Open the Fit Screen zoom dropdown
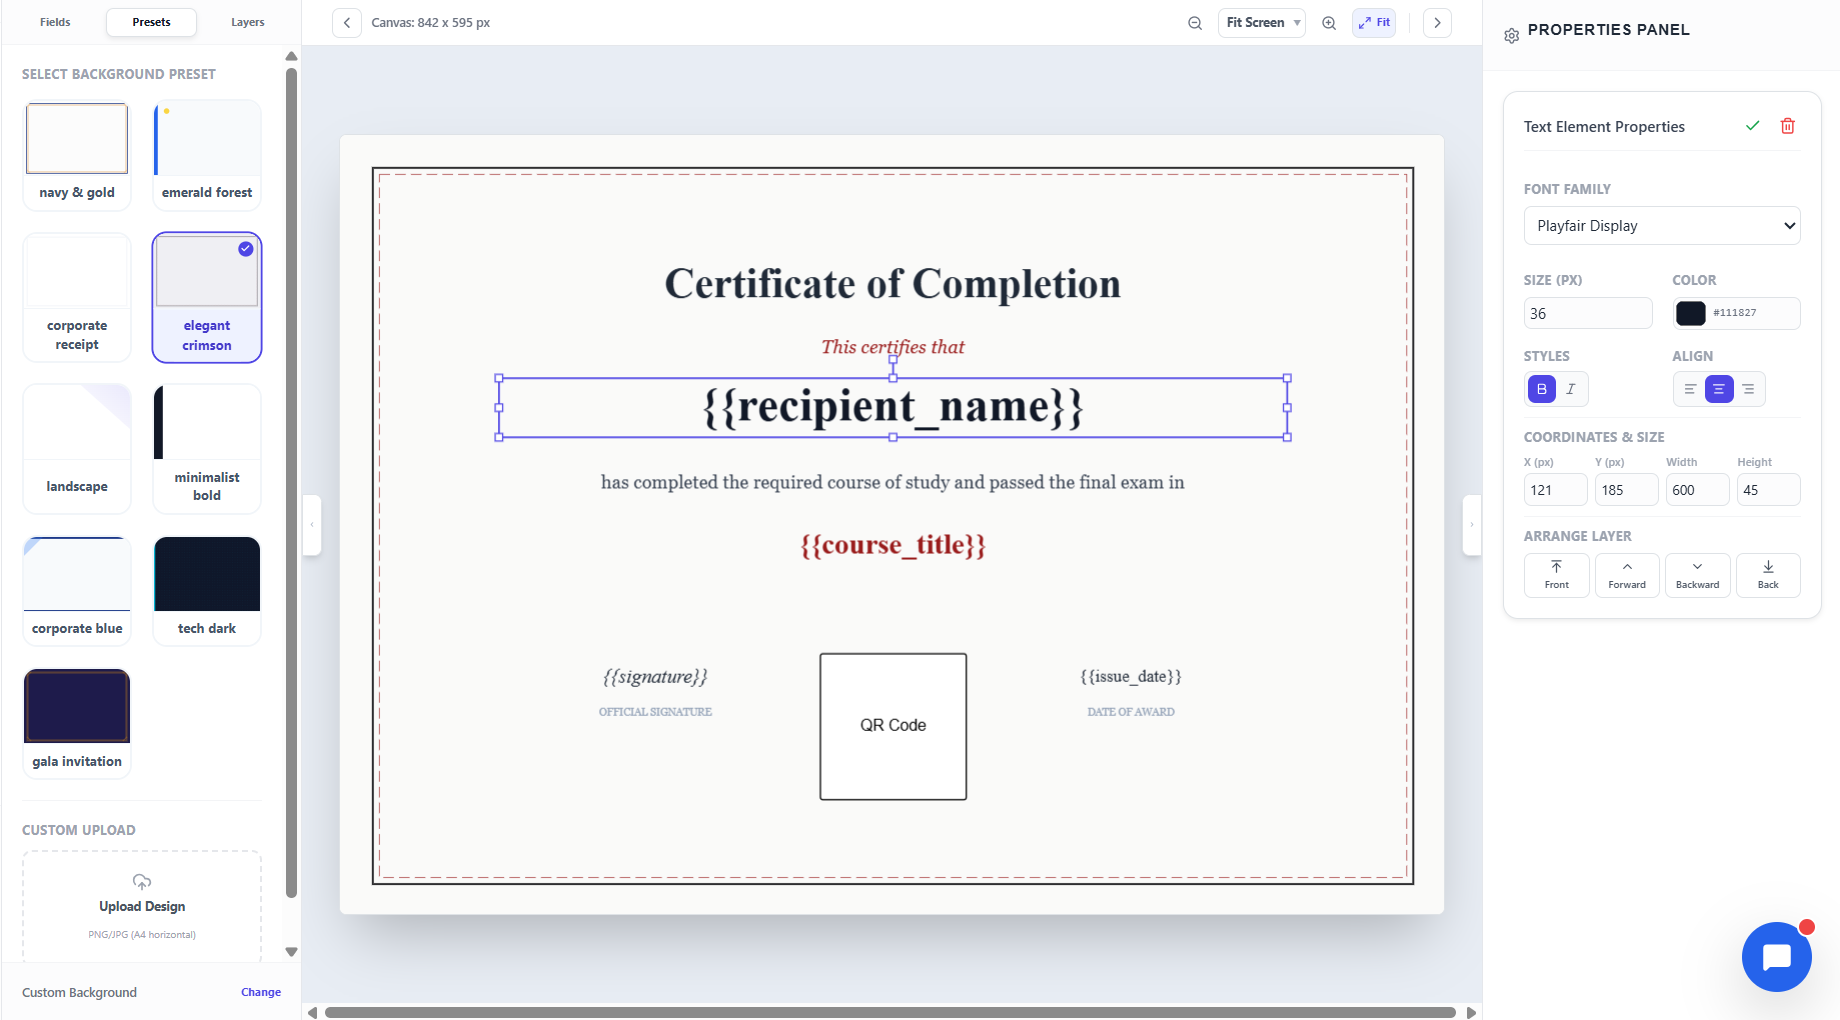Image resolution: width=1840 pixels, height=1020 pixels. tap(1262, 23)
